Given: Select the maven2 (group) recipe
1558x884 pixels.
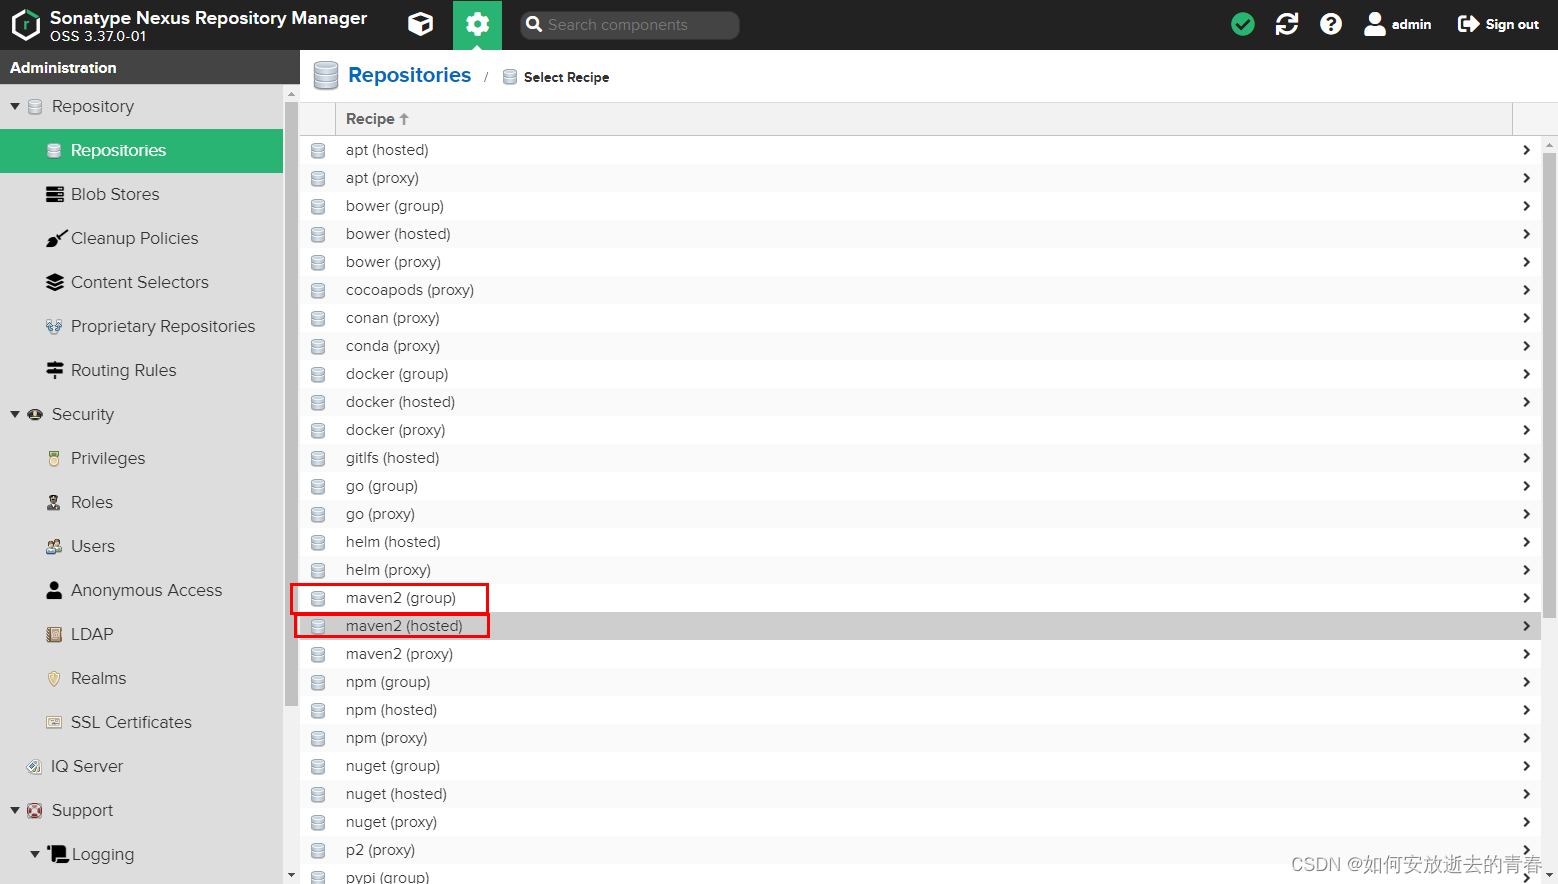Looking at the screenshot, I should pyautogui.click(x=920, y=598).
